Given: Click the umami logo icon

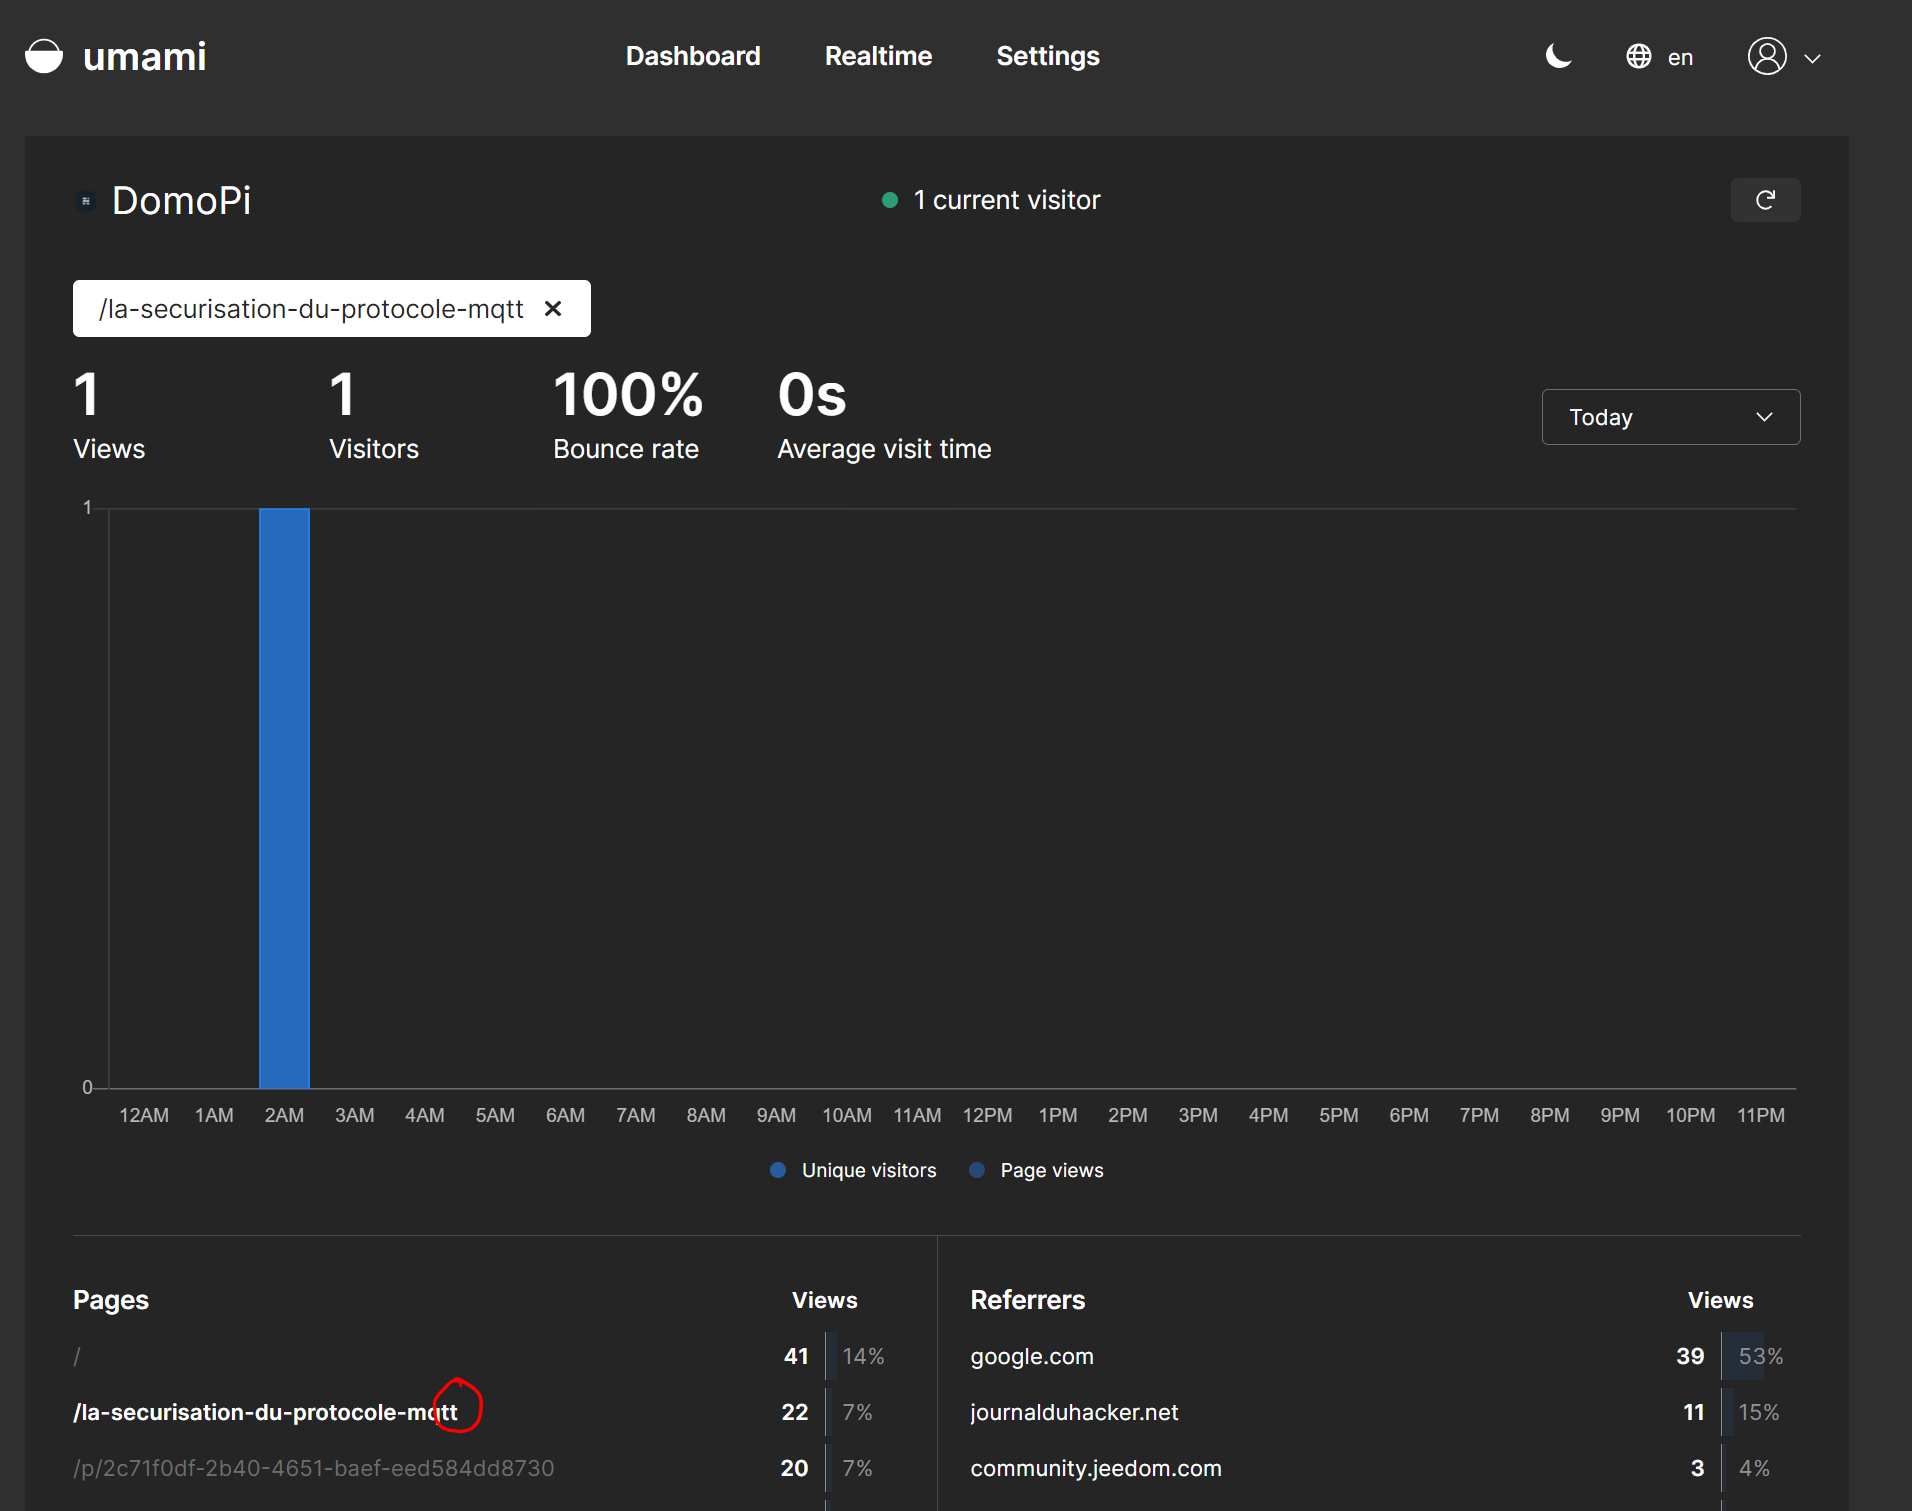Looking at the screenshot, I should (45, 56).
